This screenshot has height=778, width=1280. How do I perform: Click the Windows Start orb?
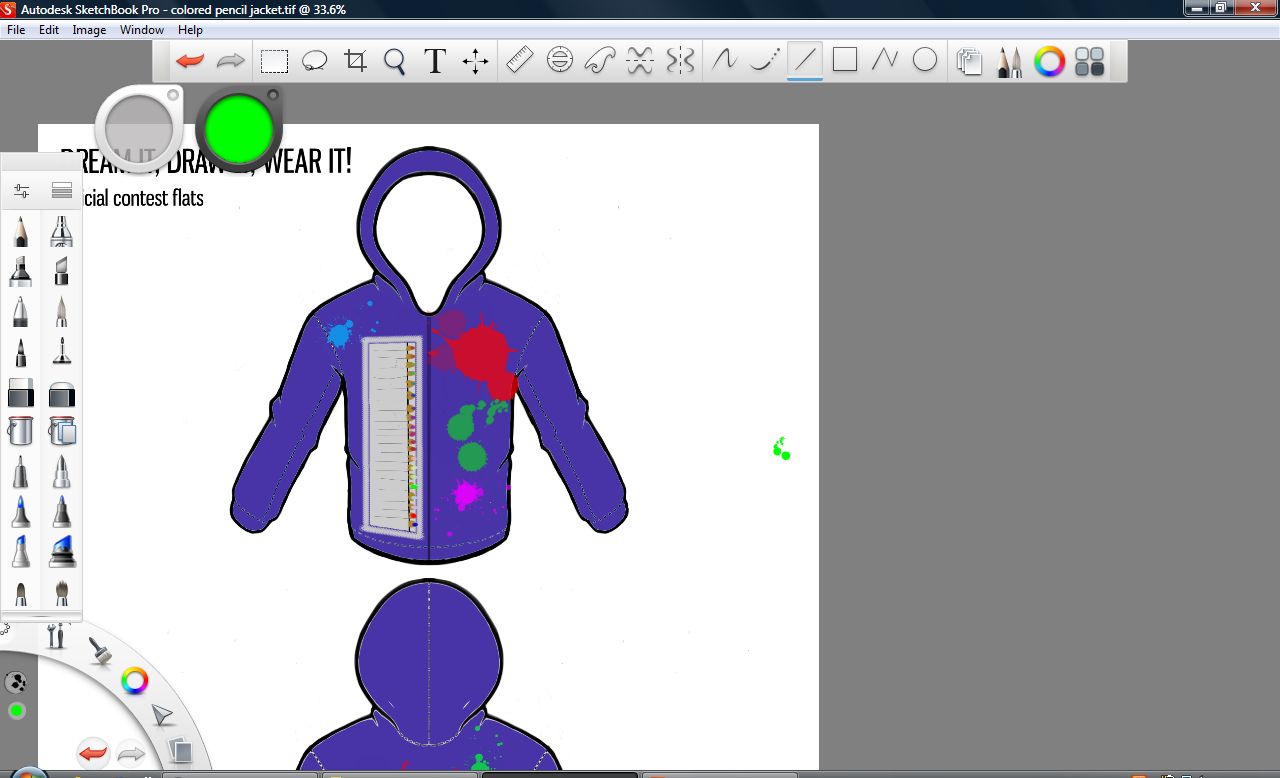(x=28, y=773)
